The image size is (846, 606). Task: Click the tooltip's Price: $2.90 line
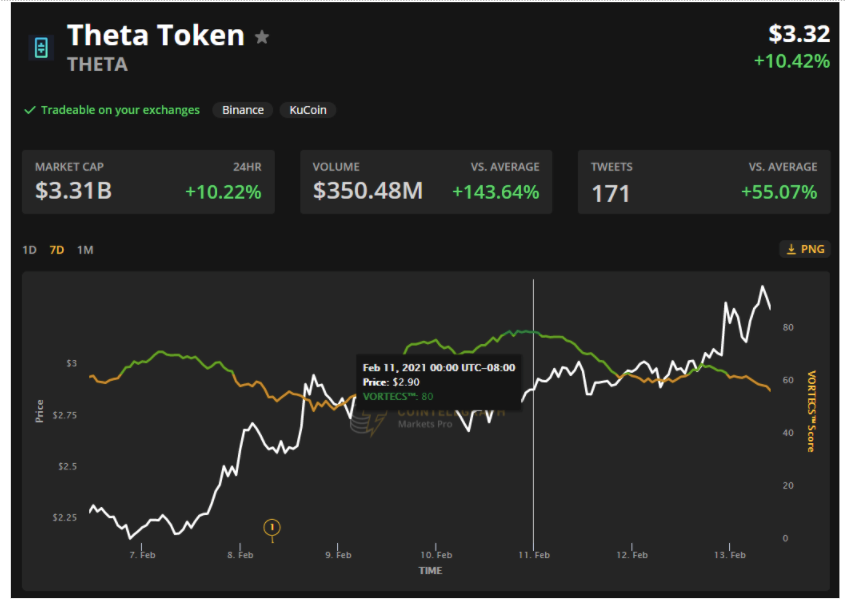coord(391,382)
